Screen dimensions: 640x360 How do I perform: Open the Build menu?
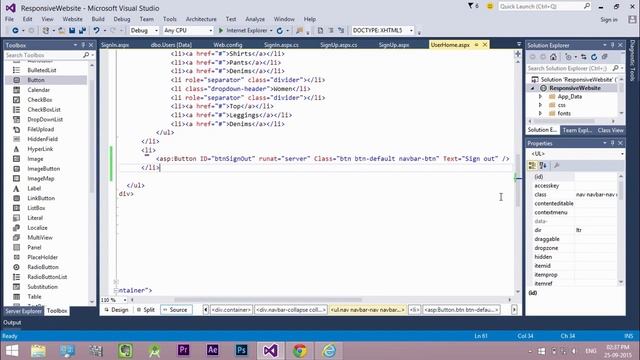click(98, 19)
